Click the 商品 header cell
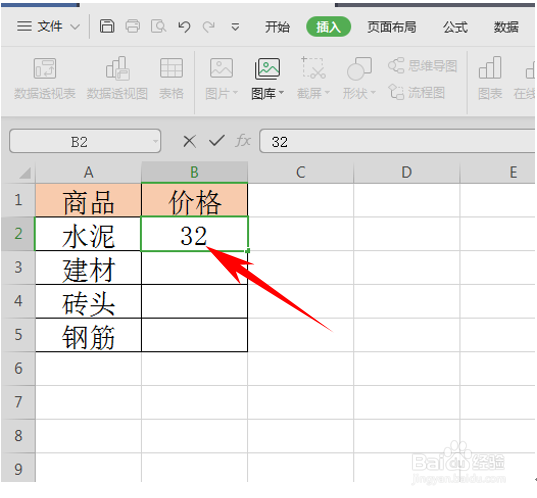The width and height of the screenshot is (537, 498). pos(88,200)
